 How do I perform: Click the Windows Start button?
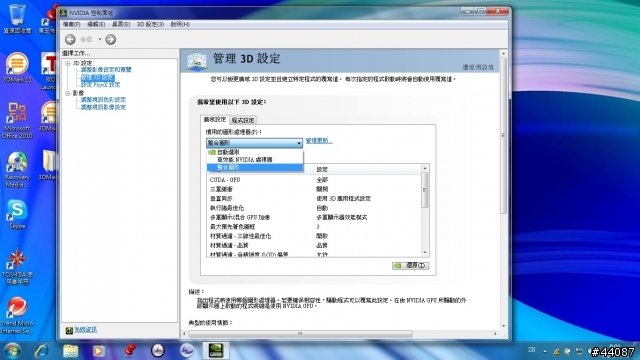click(11, 351)
